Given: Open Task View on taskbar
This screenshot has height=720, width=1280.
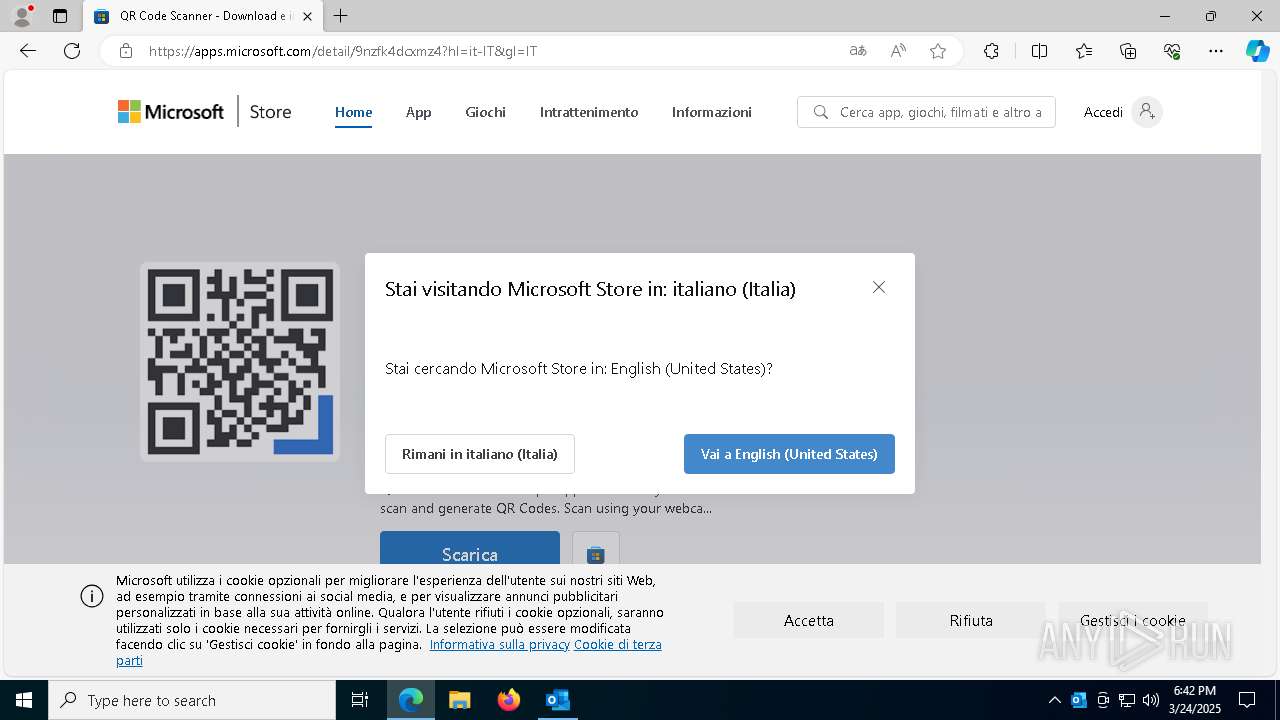Looking at the screenshot, I should (x=360, y=700).
